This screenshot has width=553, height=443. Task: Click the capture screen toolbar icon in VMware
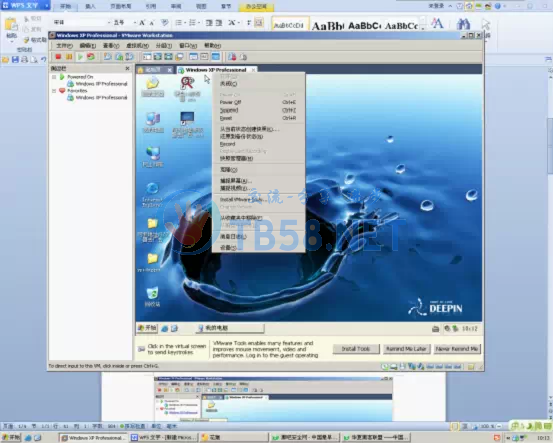coord(232,56)
